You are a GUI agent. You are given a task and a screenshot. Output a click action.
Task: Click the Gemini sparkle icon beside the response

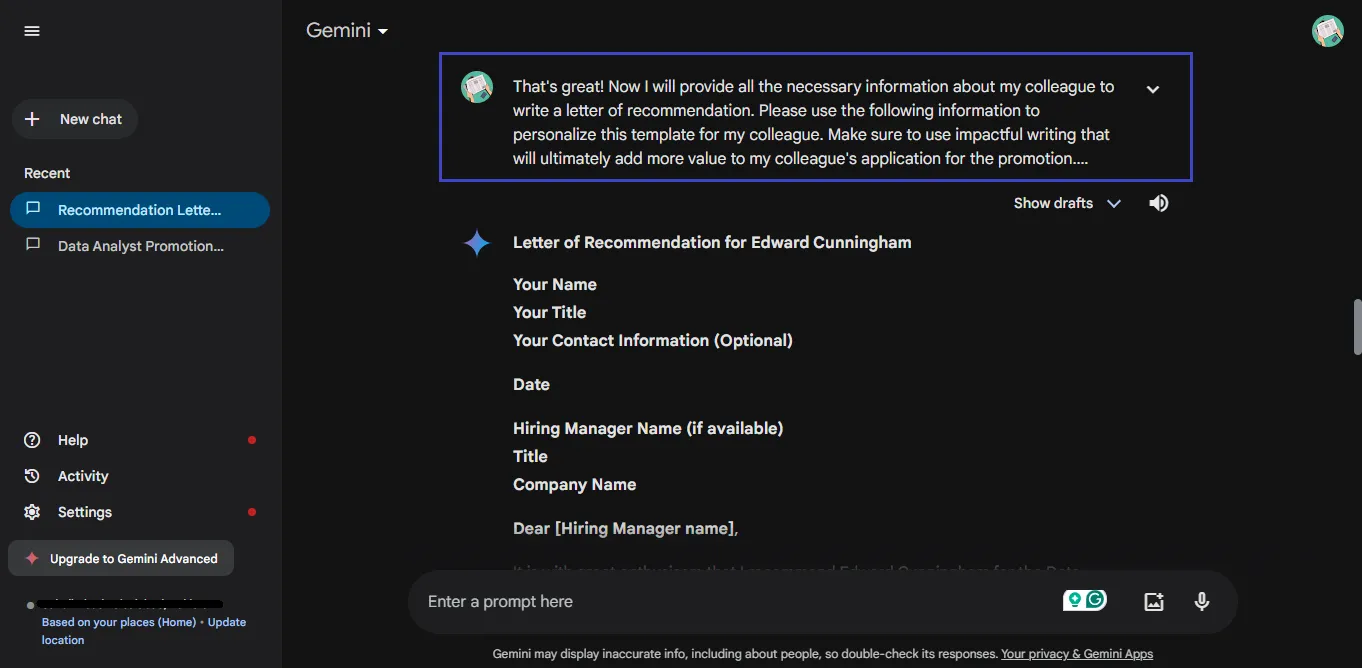coord(477,242)
